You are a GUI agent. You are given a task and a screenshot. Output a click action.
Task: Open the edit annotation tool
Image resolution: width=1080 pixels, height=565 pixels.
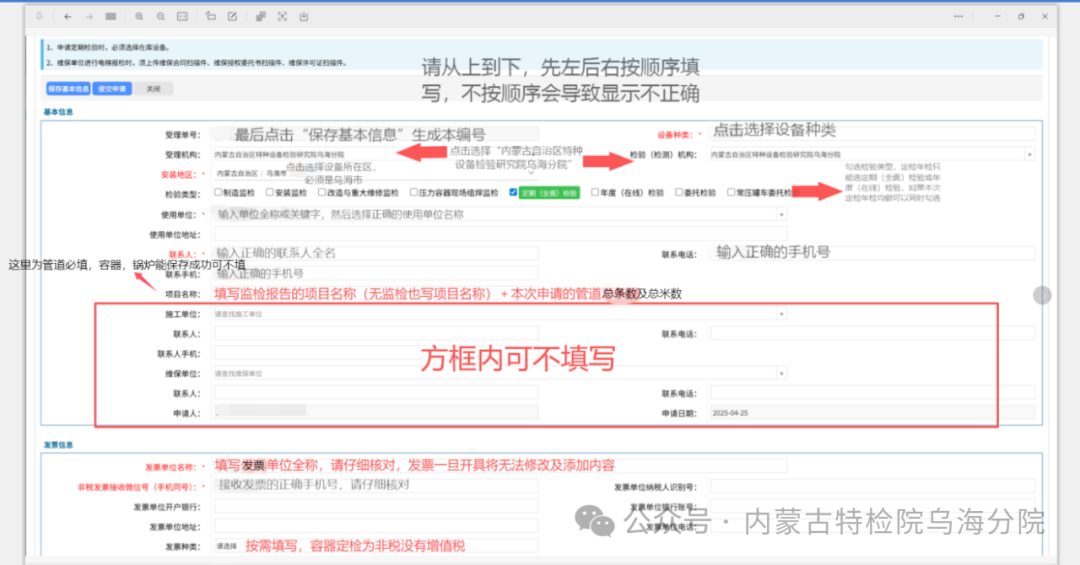pos(233,17)
